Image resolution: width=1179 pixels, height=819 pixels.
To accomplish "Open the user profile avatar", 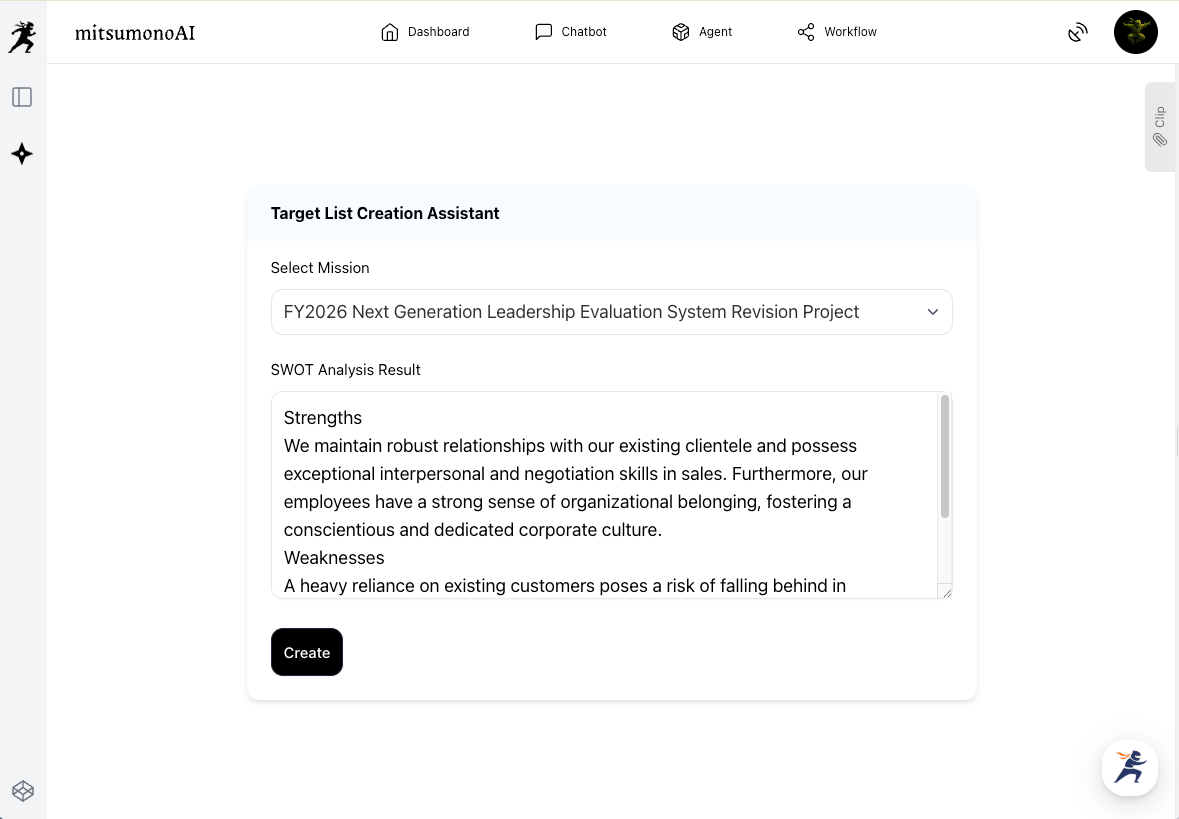I will [x=1135, y=32].
